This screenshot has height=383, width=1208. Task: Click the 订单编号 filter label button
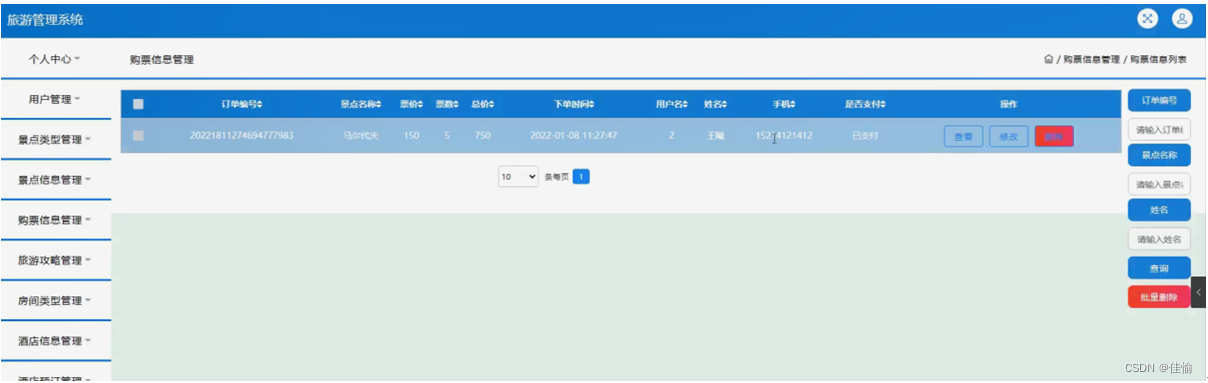click(1159, 100)
